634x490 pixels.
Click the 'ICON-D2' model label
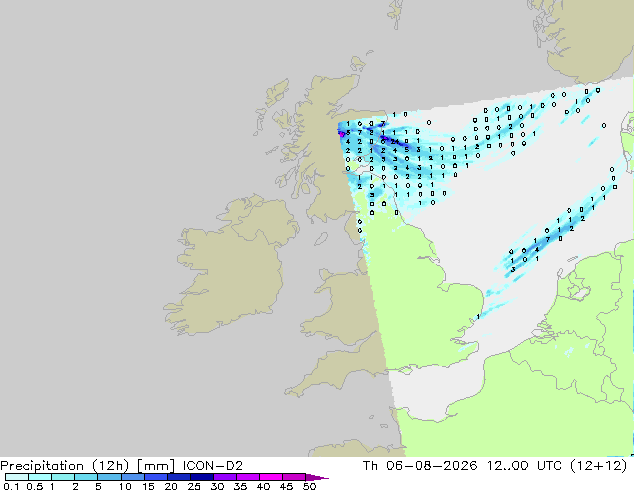pyautogui.click(x=213, y=466)
